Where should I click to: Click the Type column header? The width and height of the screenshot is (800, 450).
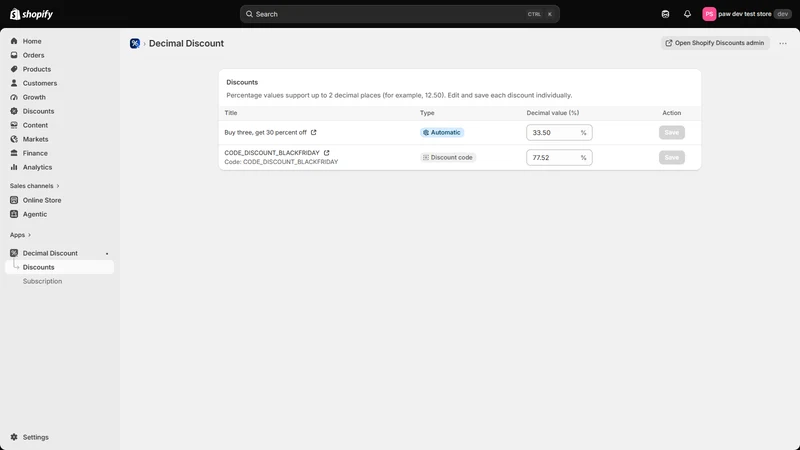click(x=427, y=113)
